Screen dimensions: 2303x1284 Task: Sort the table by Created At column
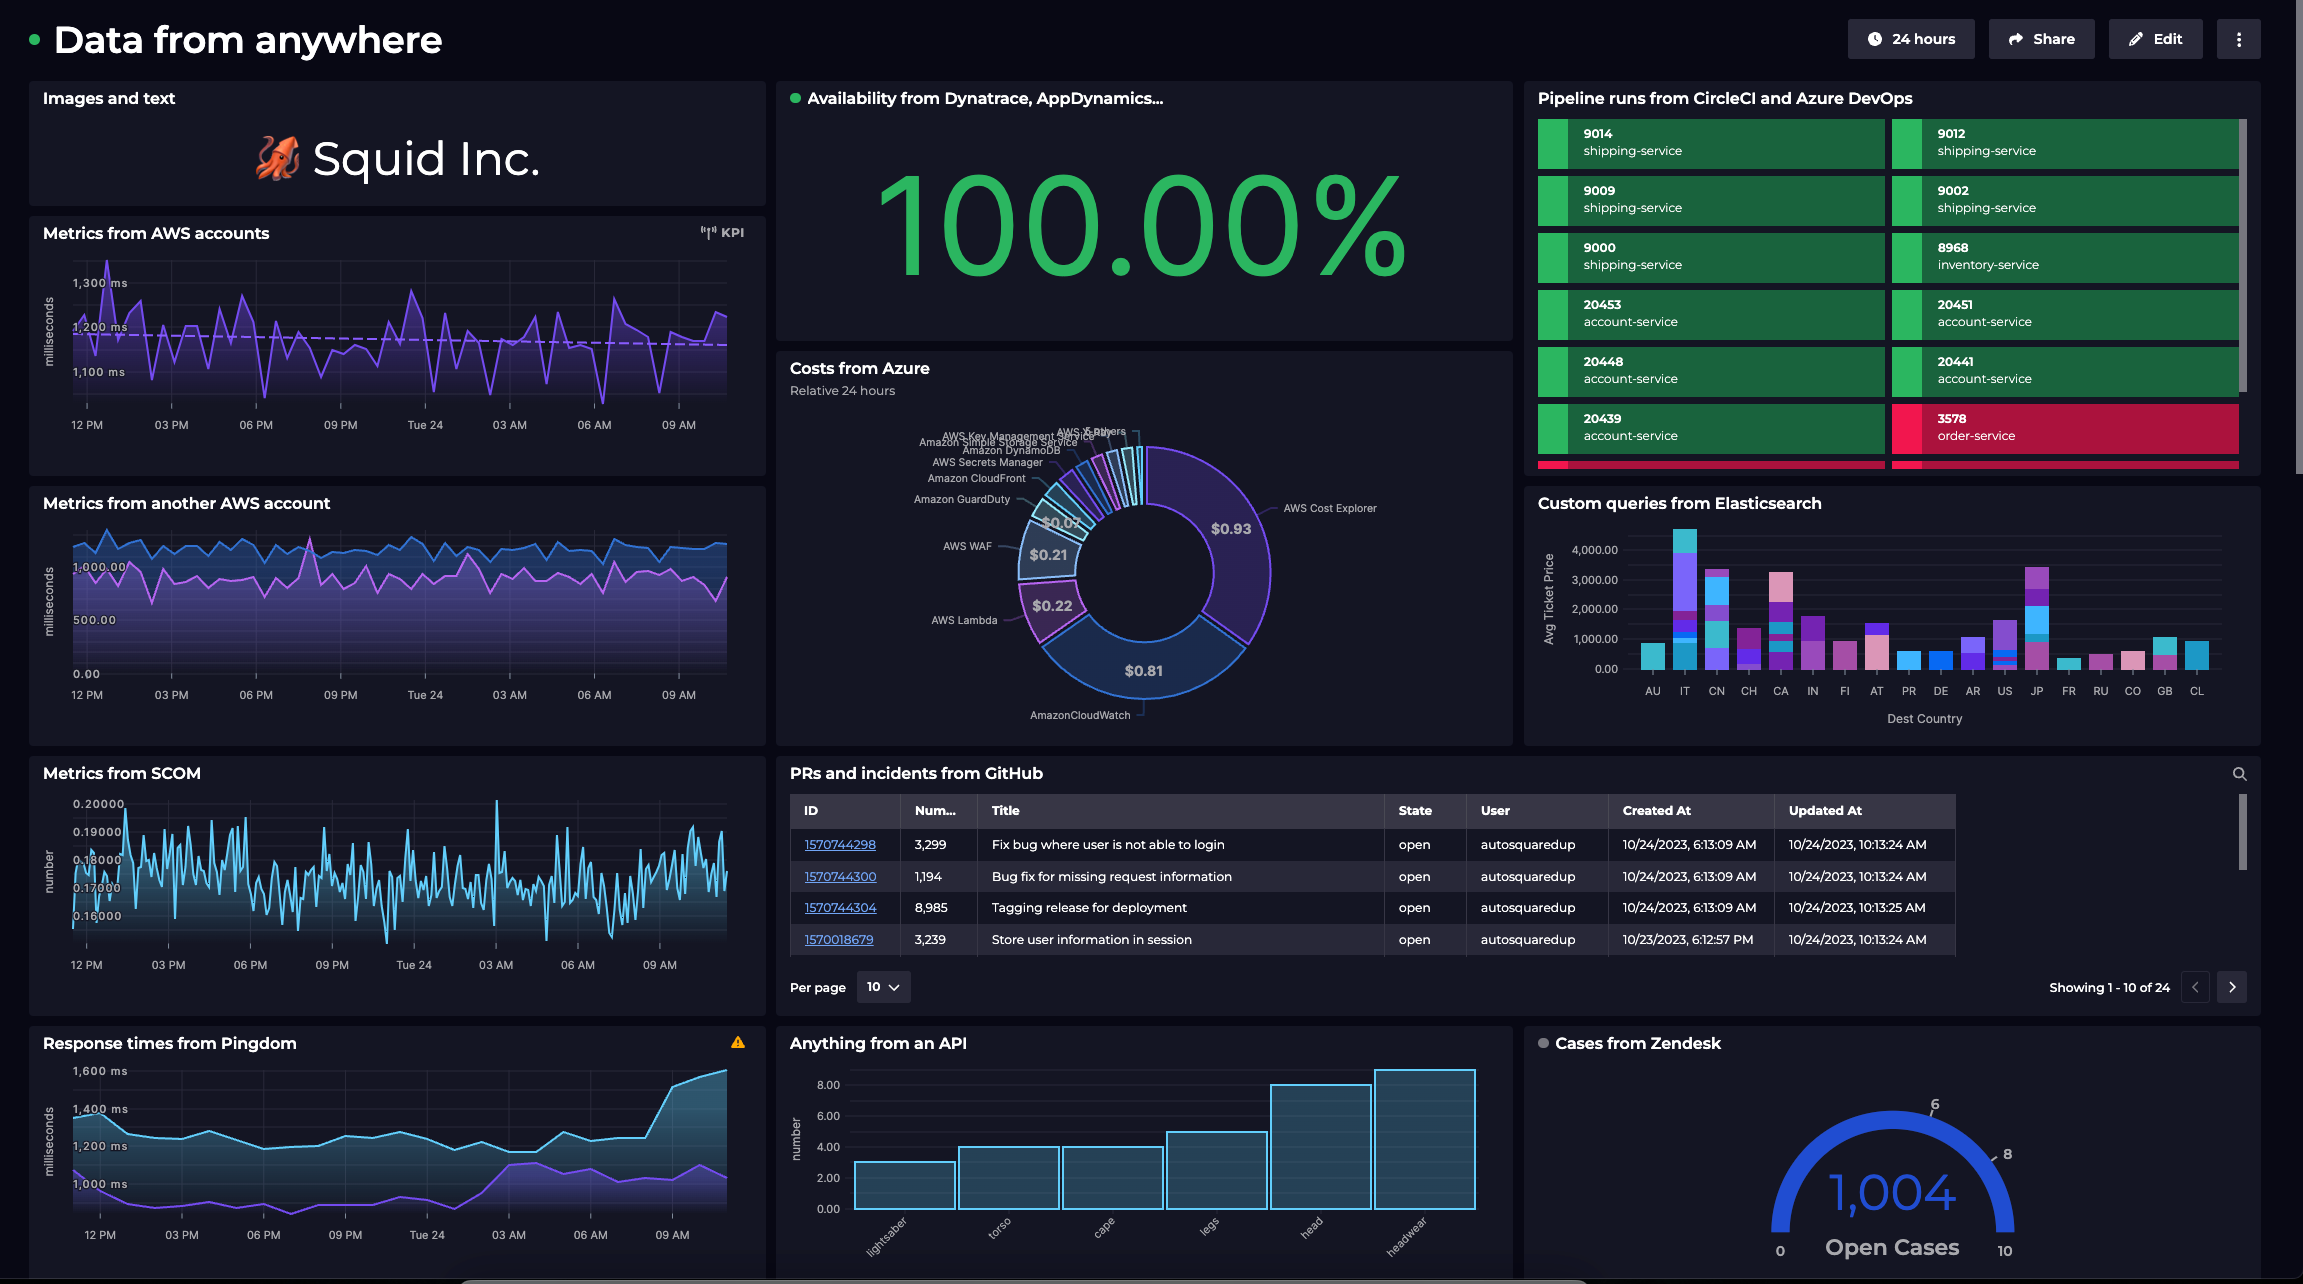tap(1656, 811)
